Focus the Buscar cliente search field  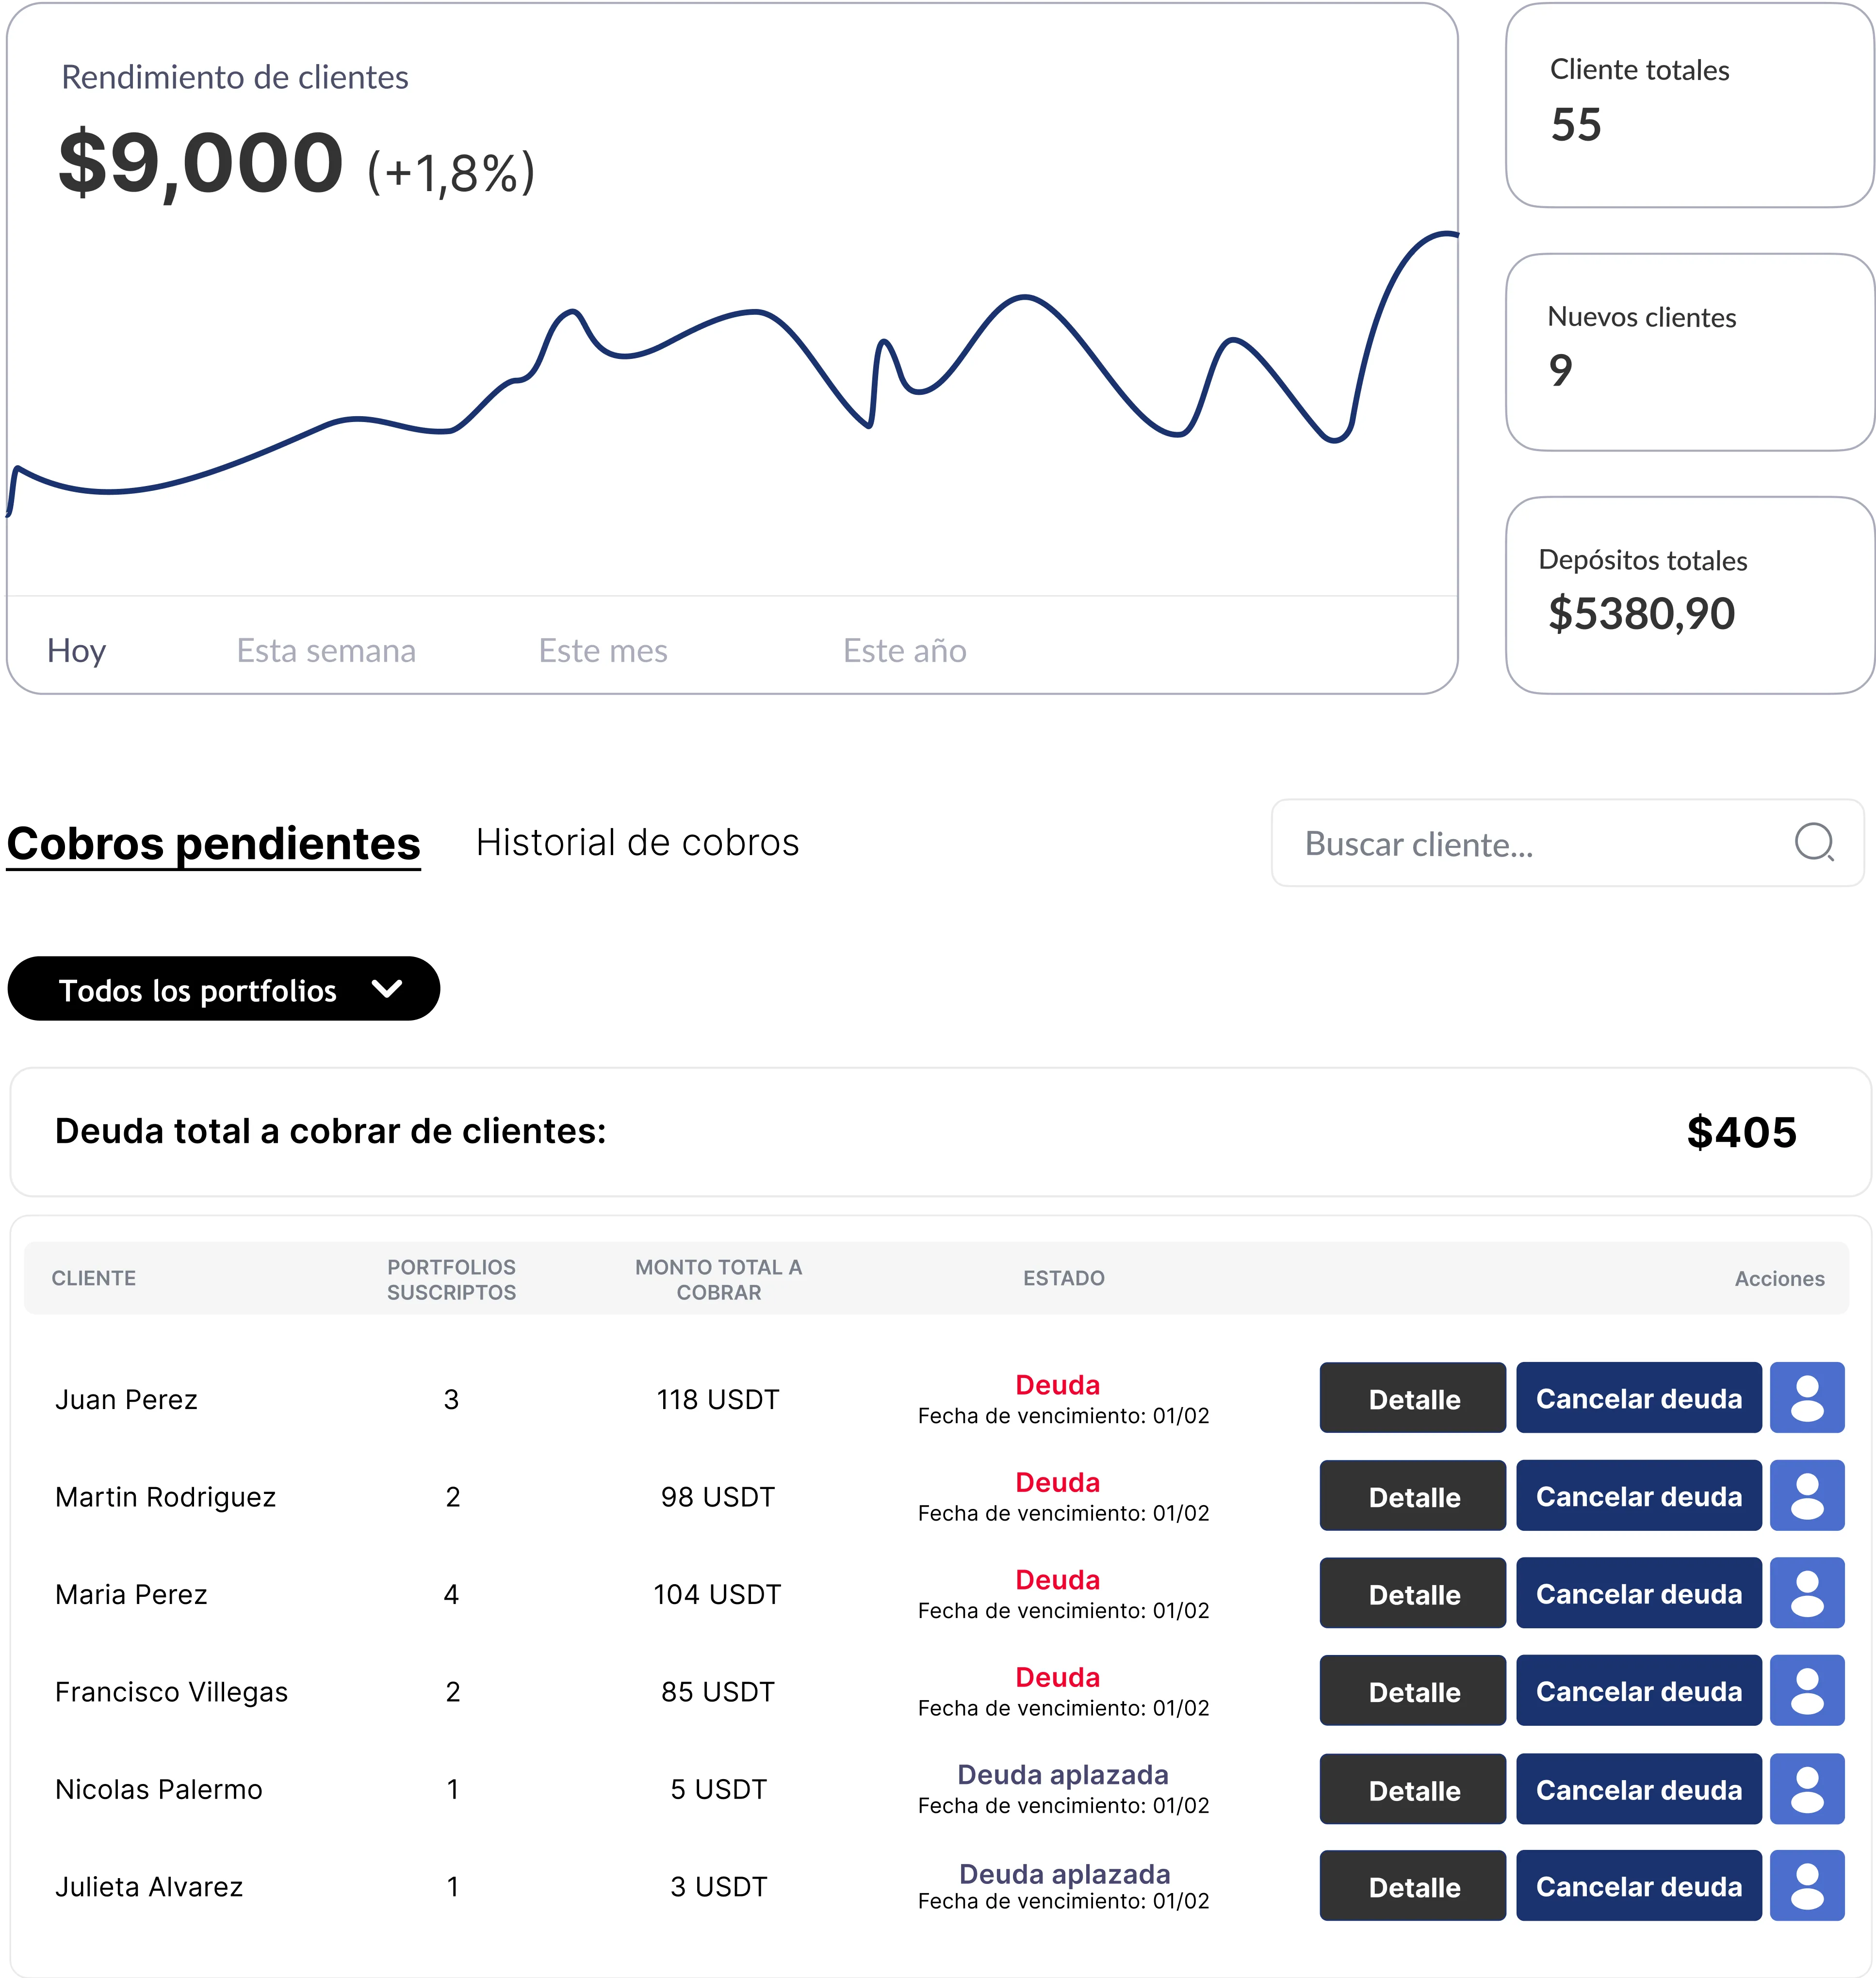pos(1530,844)
